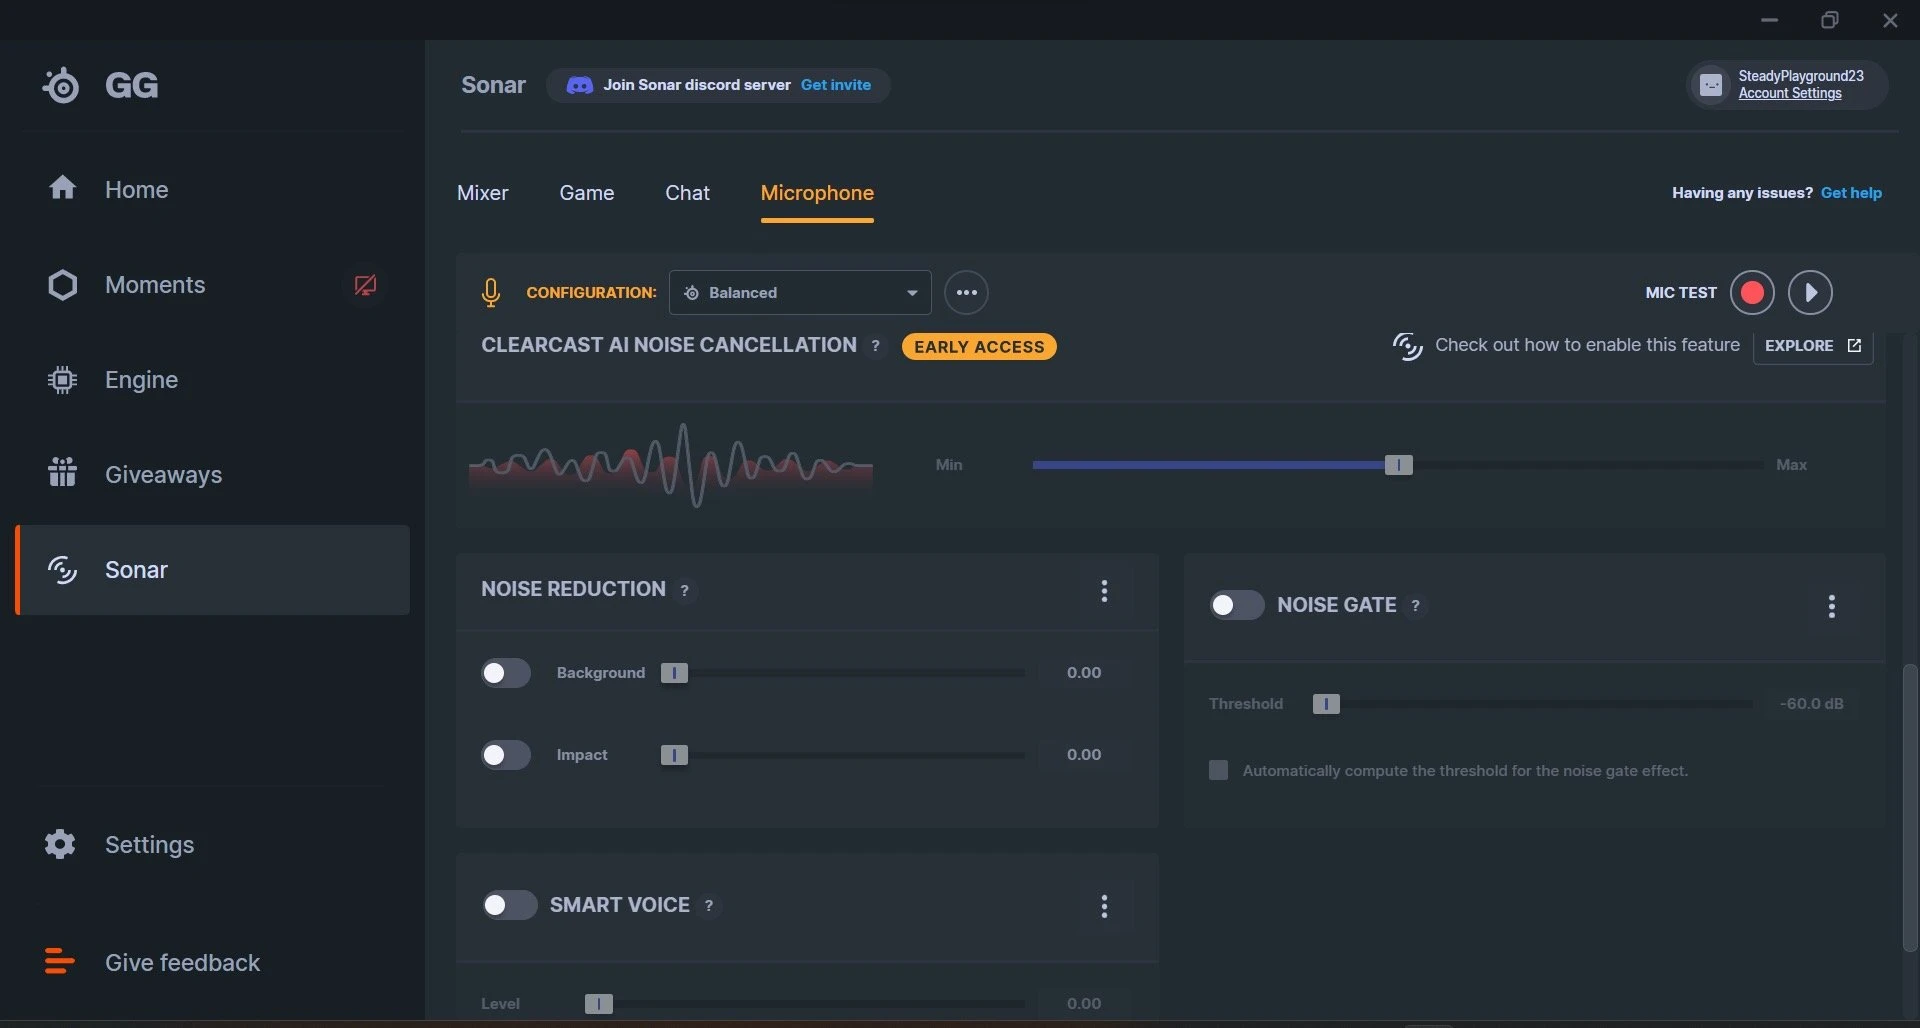
Task: Click the Sonar page title
Action: 493,85
